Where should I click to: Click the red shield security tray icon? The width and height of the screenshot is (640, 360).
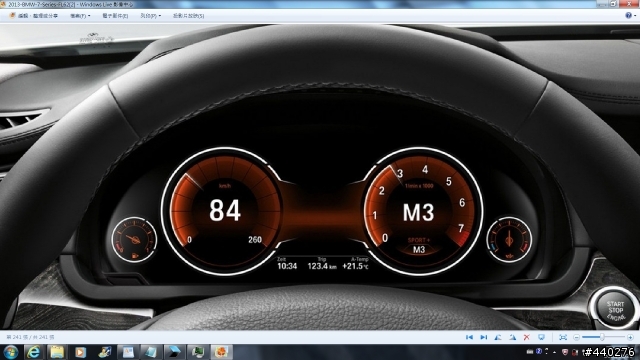(565, 352)
